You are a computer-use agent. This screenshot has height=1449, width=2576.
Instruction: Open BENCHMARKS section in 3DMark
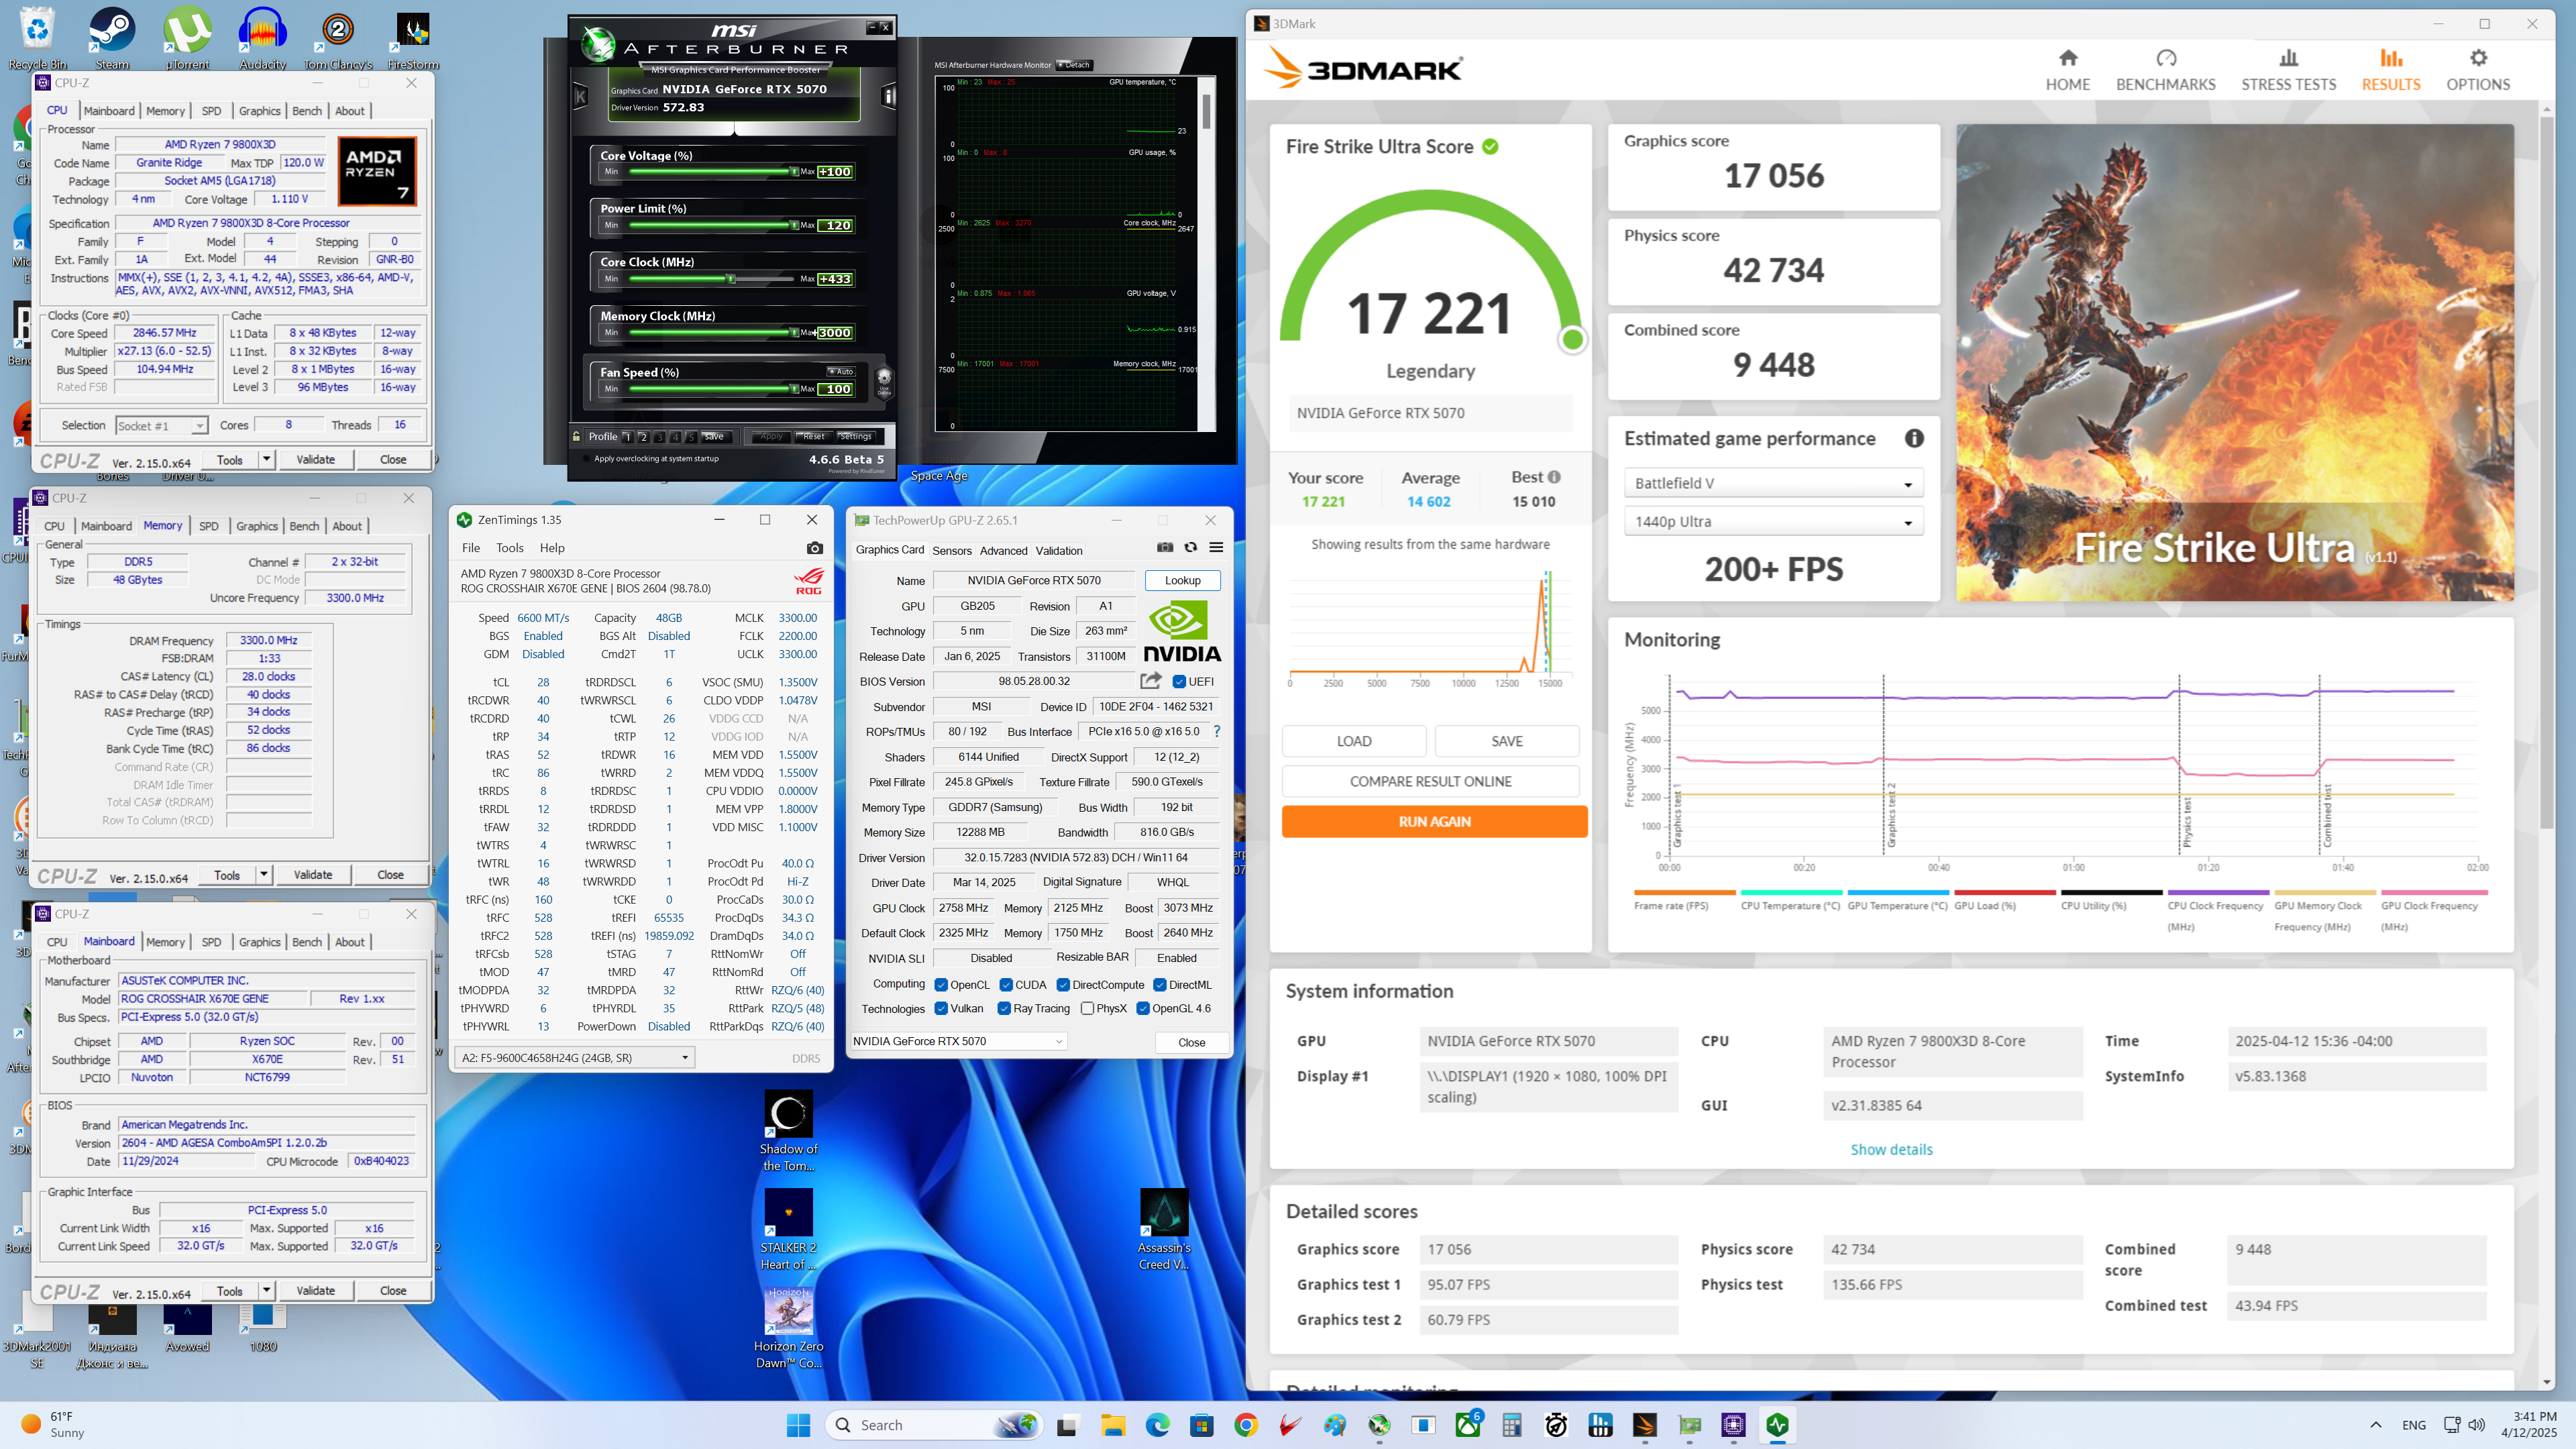coord(2165,70)
